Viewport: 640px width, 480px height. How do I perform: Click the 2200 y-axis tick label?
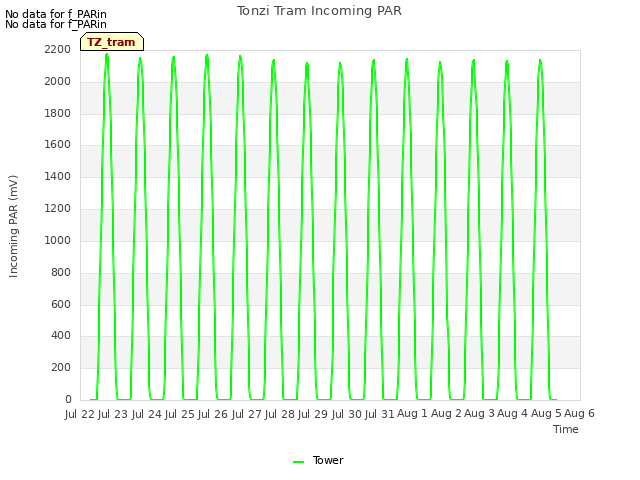[58, 49]
